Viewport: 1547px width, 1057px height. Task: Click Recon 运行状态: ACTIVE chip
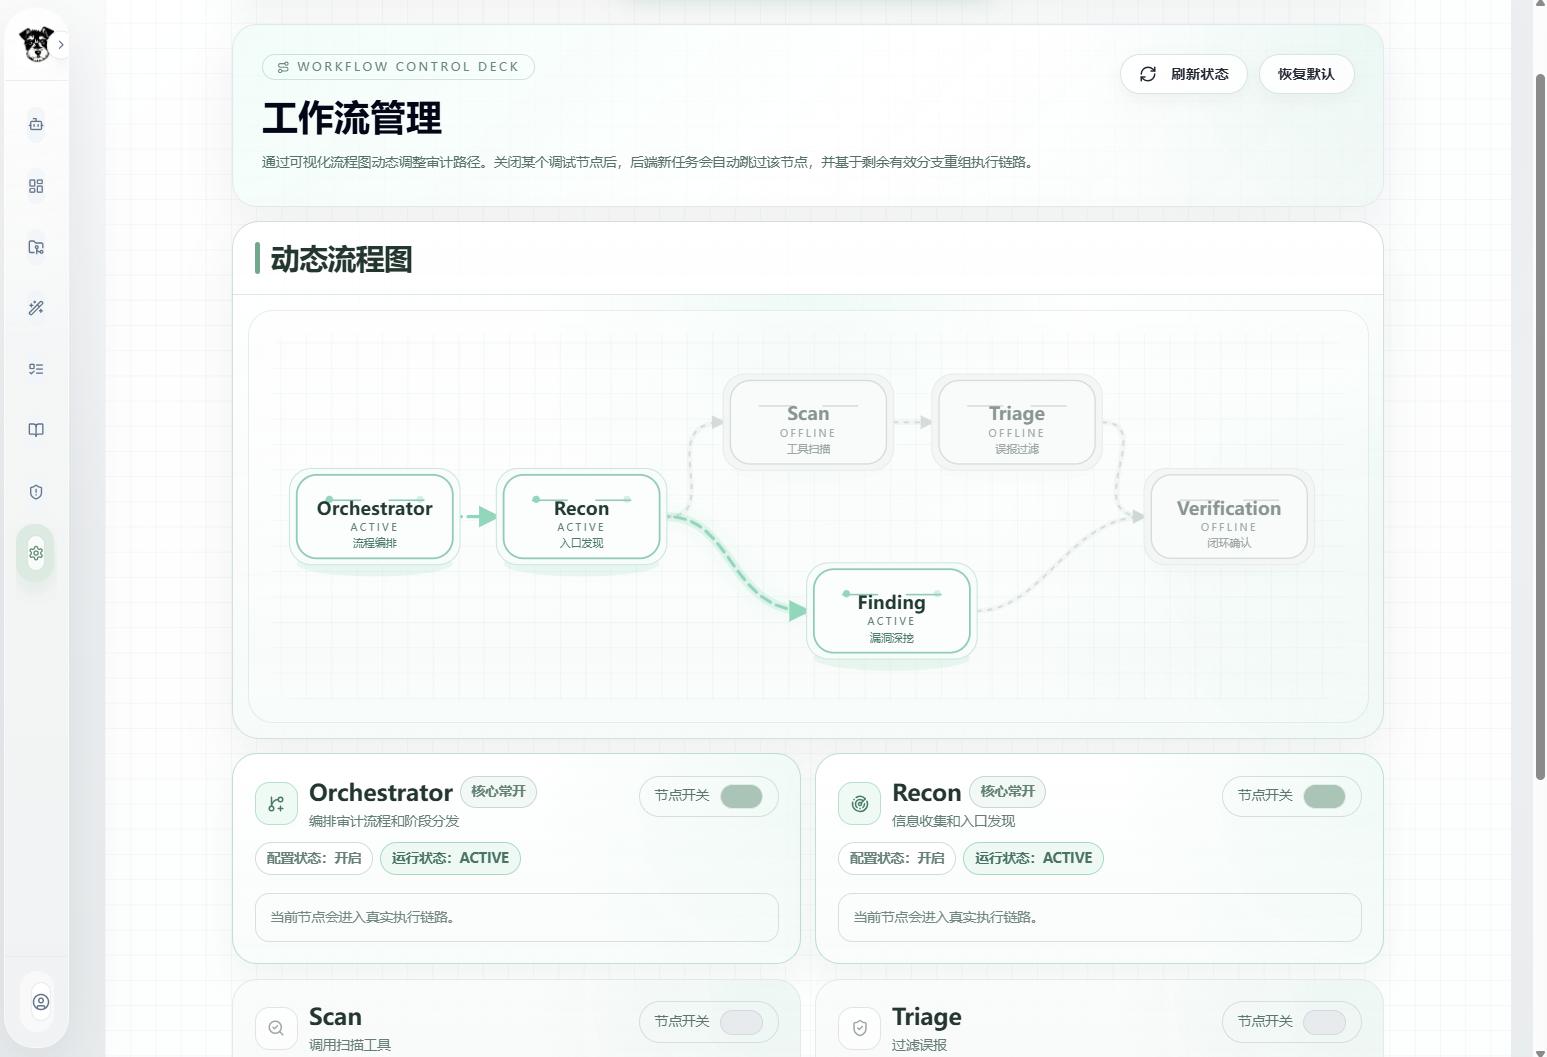coord(1033,858)
